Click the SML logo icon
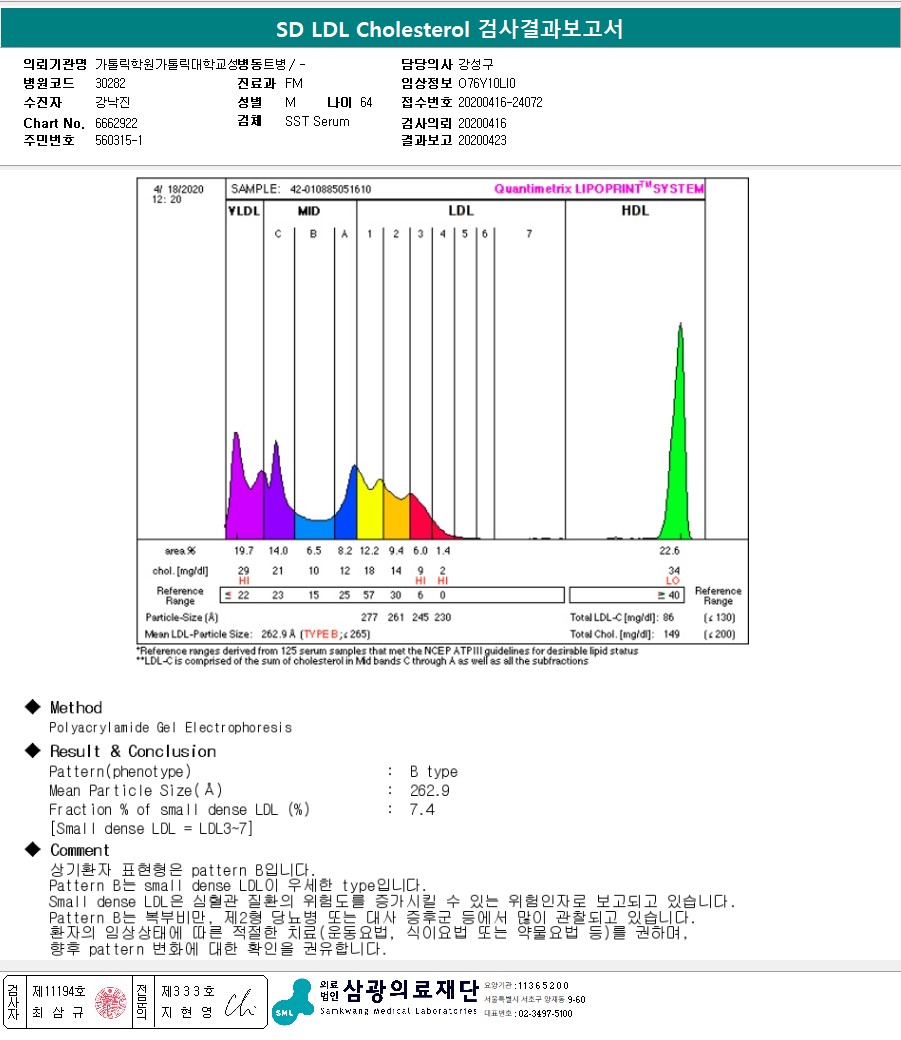Image resolution: width=901 pixels, height=1040 pixels. click(293, 1002)
